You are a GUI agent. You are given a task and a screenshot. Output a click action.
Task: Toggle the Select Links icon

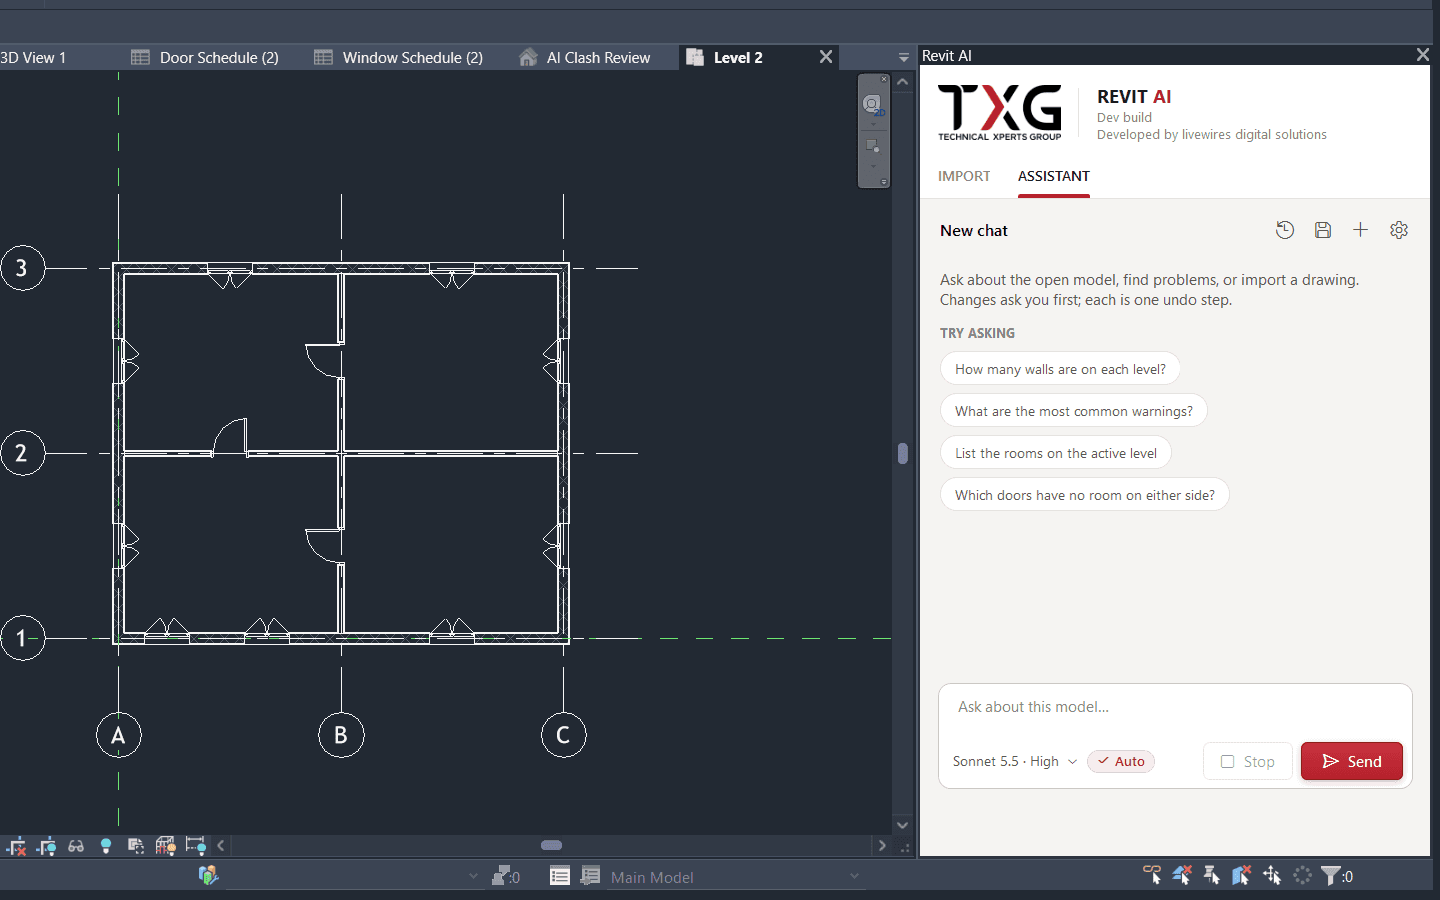(1152, 875)
